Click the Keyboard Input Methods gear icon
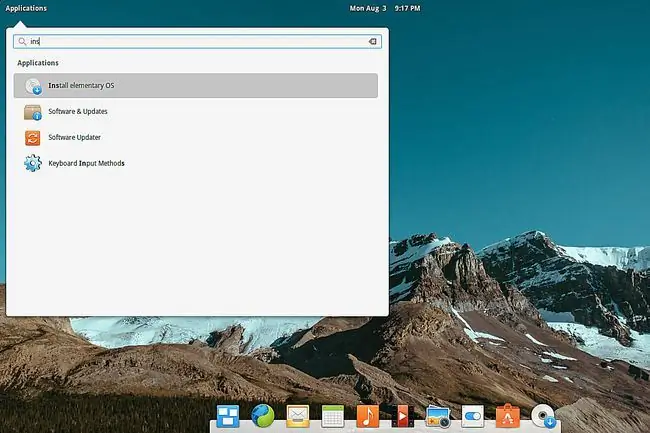The height and width of the screenshot is (433, 650). [33, 163]
